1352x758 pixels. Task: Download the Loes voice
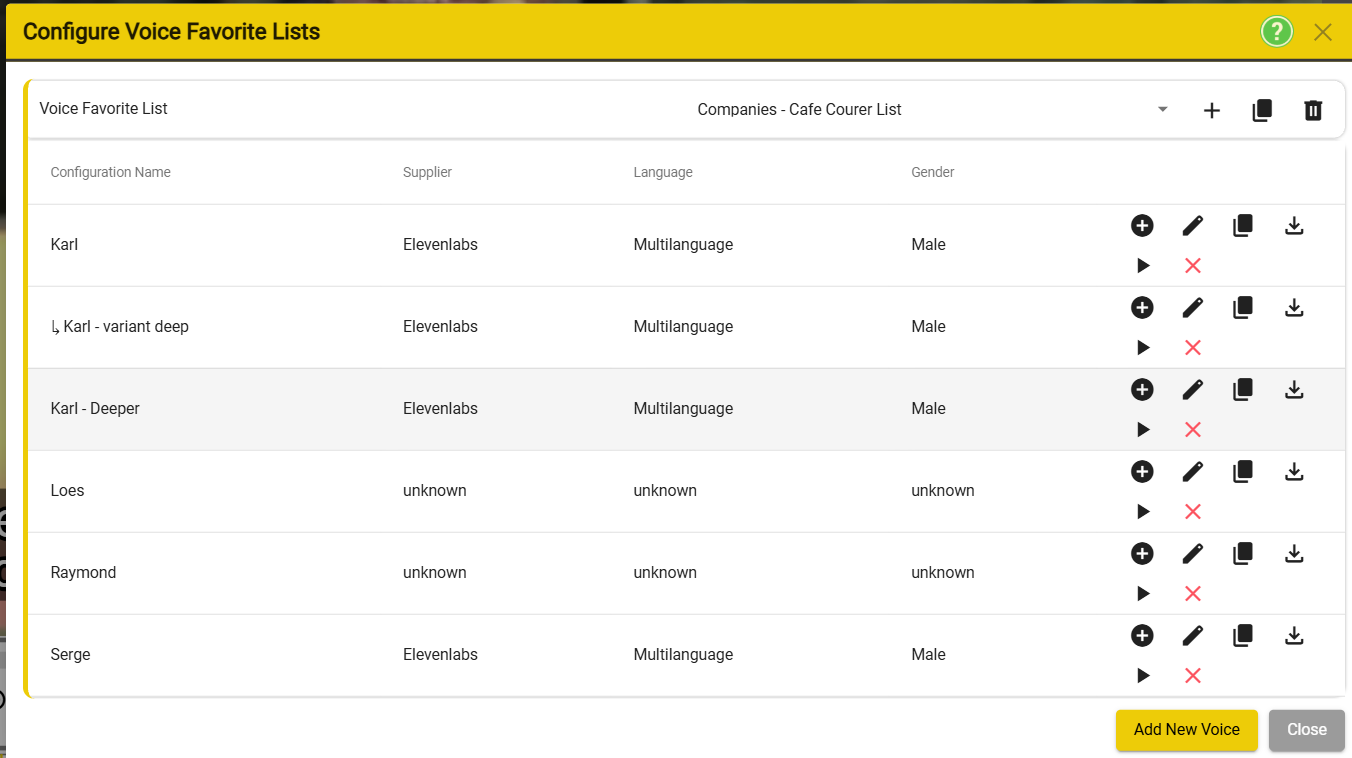1294,471
